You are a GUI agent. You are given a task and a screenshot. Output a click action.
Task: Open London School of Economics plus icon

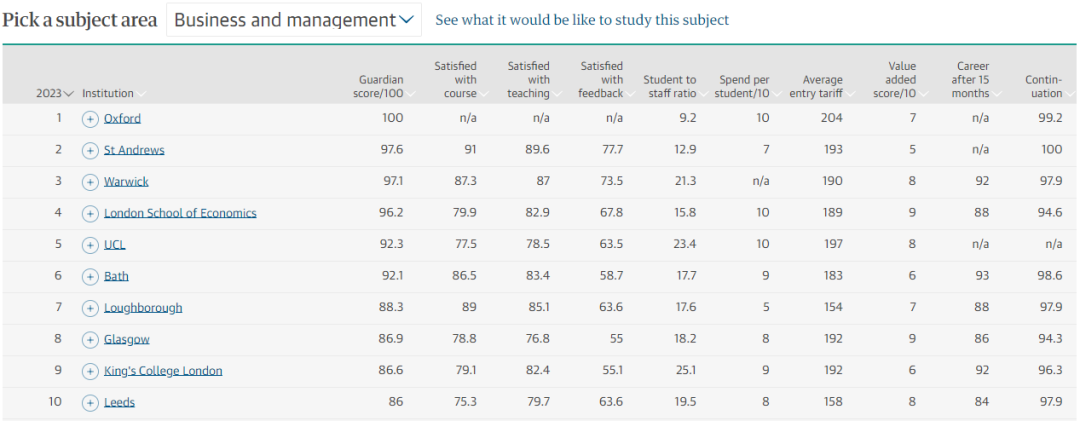pyautogui.click(x=90, y=213)
